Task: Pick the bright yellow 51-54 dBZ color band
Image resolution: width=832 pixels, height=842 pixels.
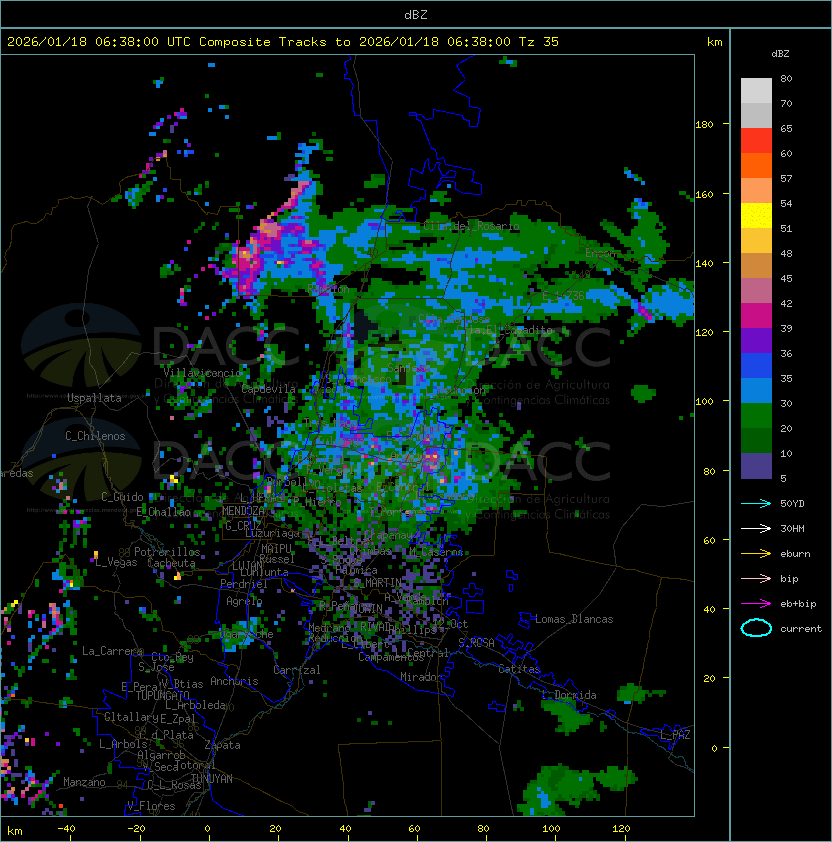Action: [x=756, y=215]
